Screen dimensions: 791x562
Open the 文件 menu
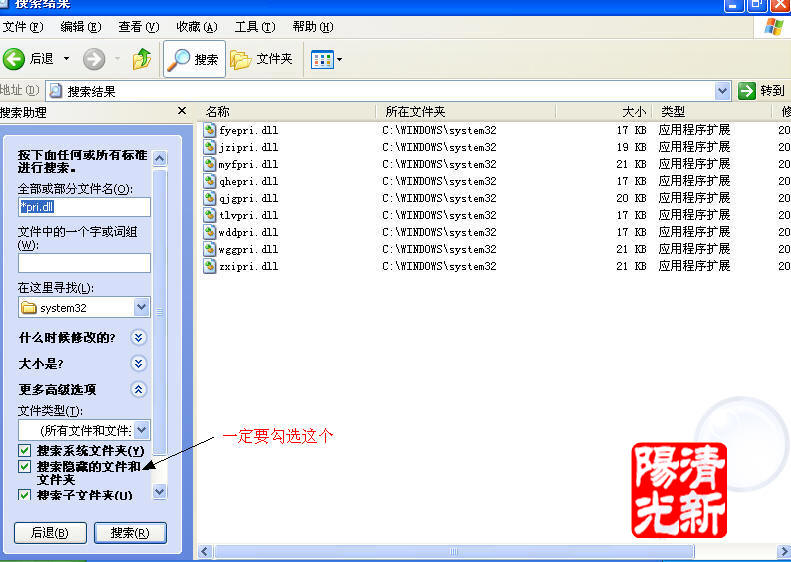pyautogui.click(x=23, y=27)
